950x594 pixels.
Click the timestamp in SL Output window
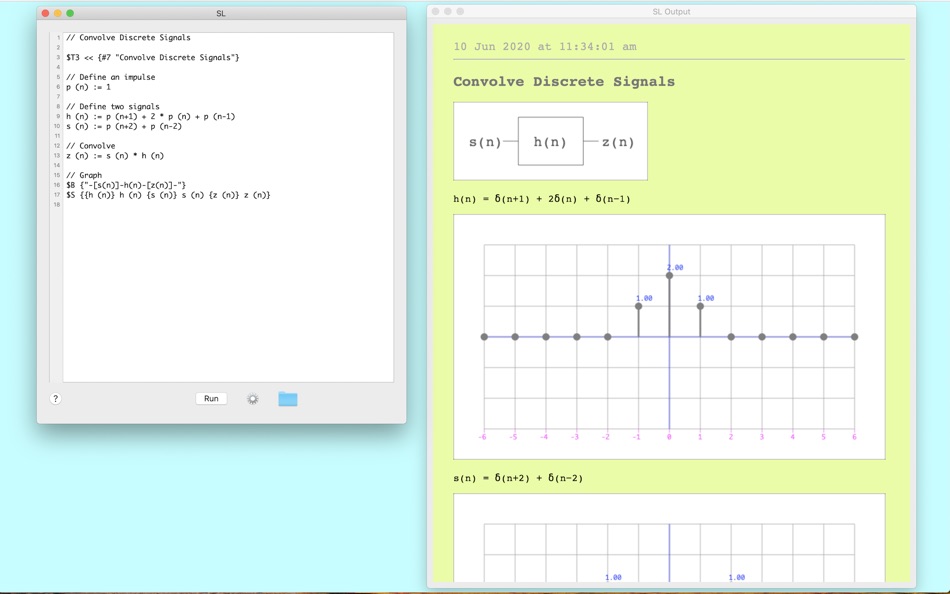545,47
